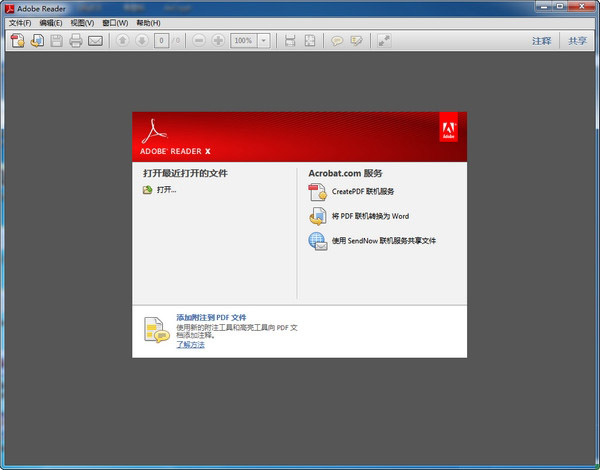Go to previous page with up arrow
The height and width of the screenshot is (470, 600).
pos(122,41)
